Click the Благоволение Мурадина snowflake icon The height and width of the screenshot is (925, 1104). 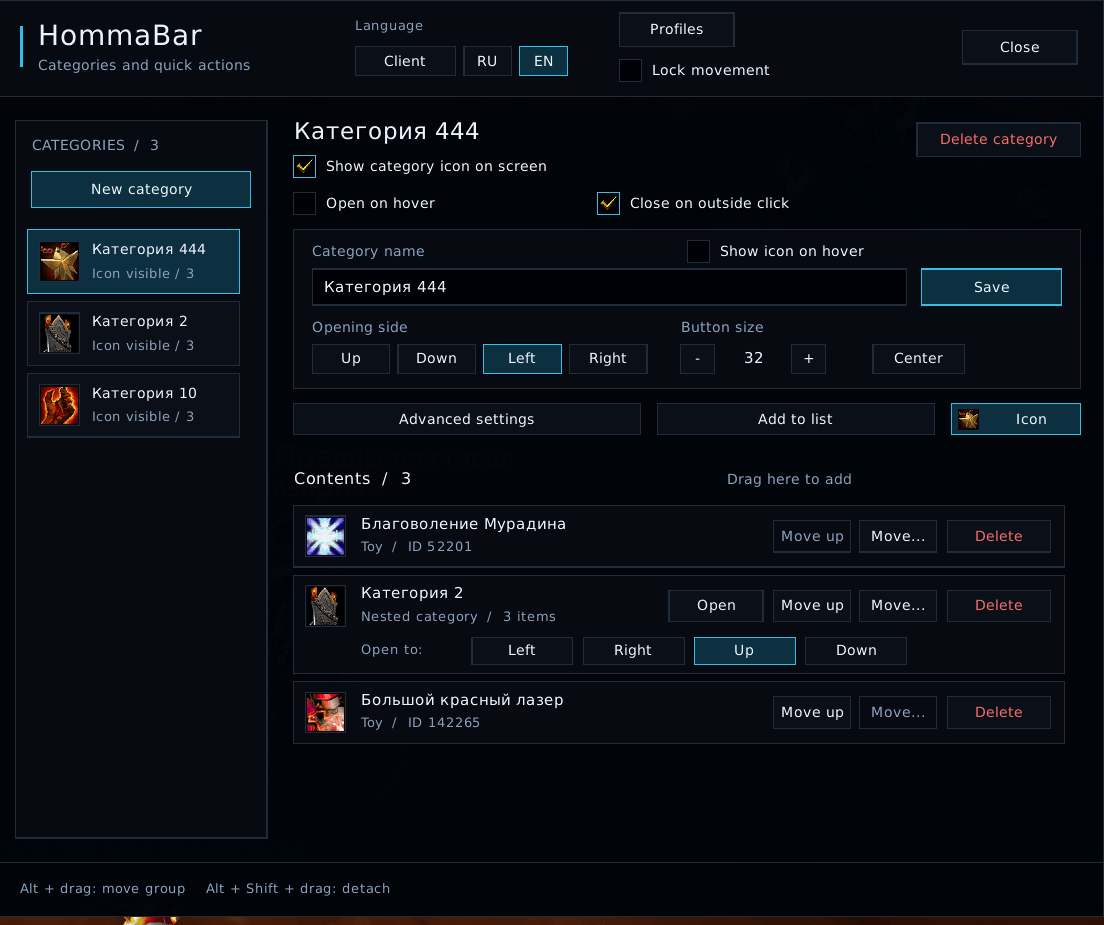325,536
